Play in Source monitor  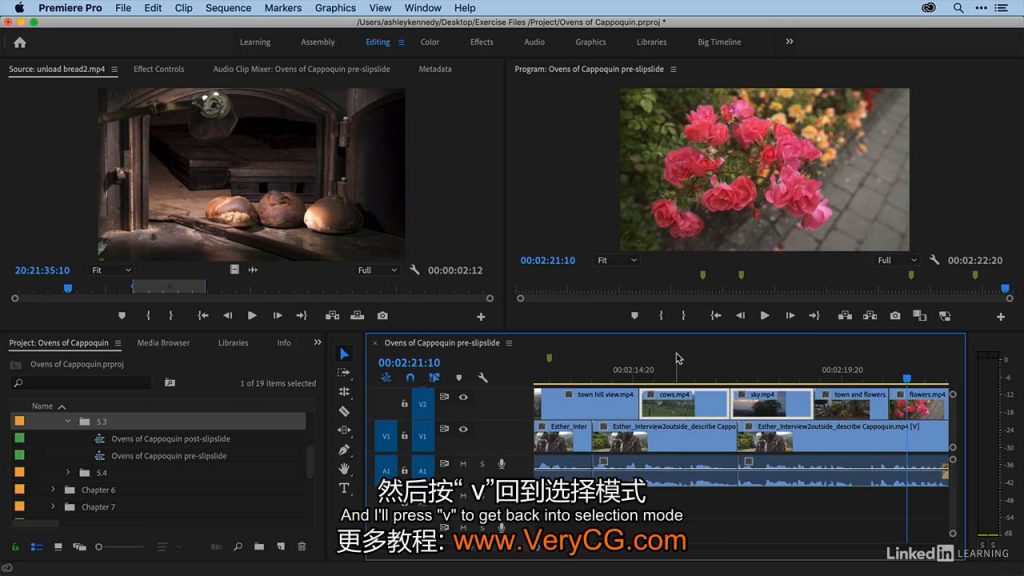[252, 316]
